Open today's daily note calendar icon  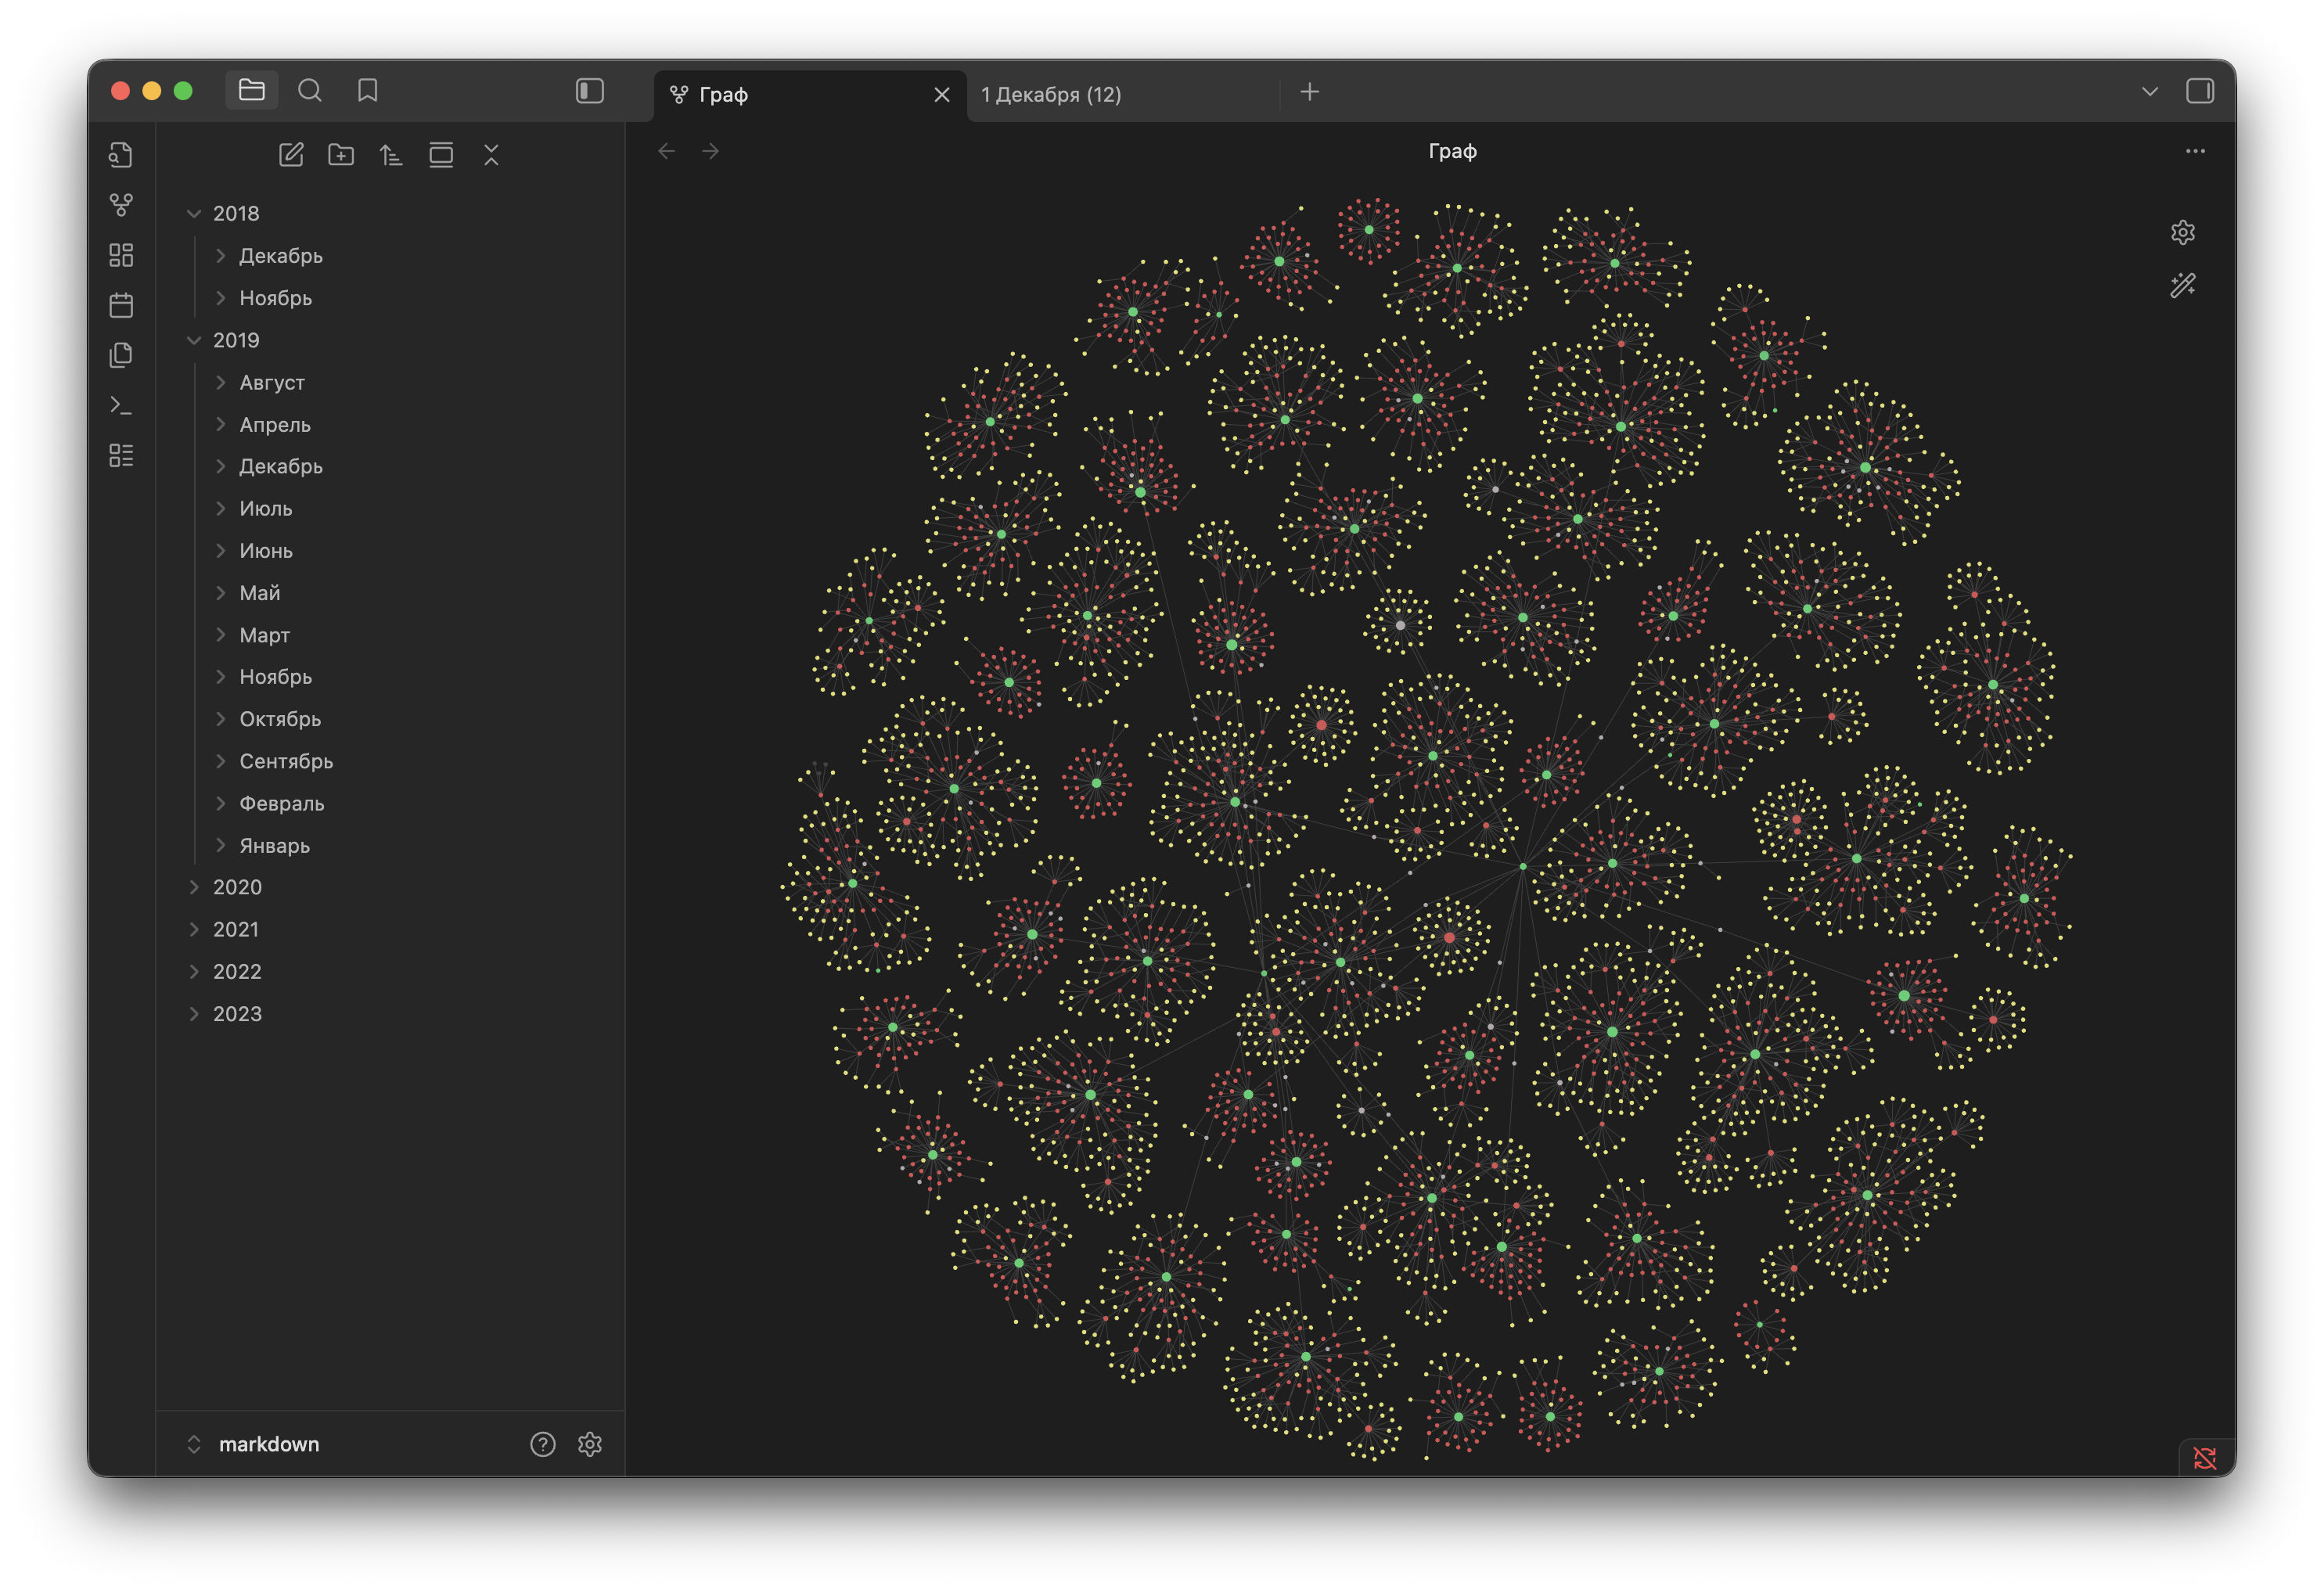coord(121,305)
